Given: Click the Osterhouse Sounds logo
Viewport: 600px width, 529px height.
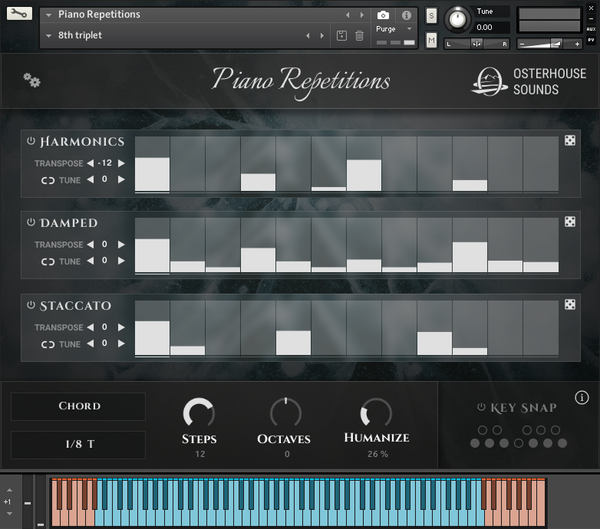Looking at the screenshot, I should pos(529,81).
